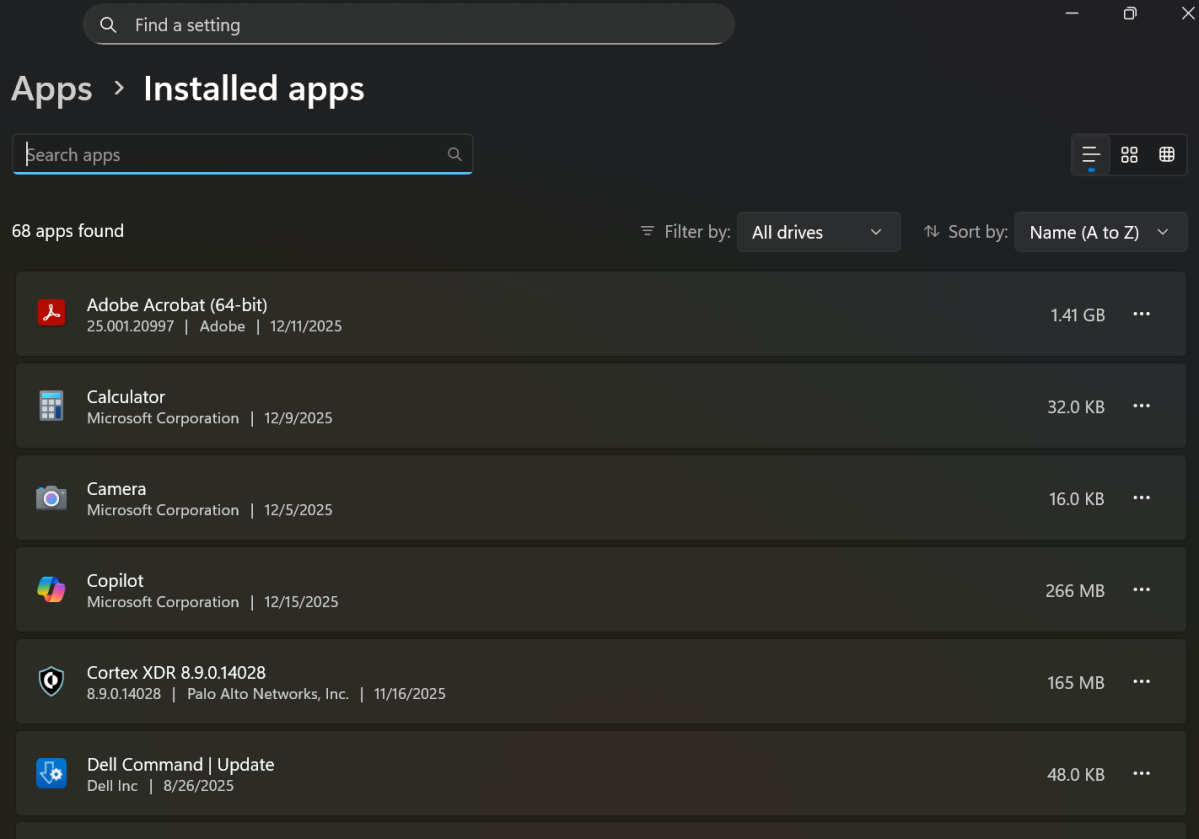Open more options for Cortex XDR
Viewport: 1199px width, 839px height.
pyautogui.click(x=1141, y=682)
